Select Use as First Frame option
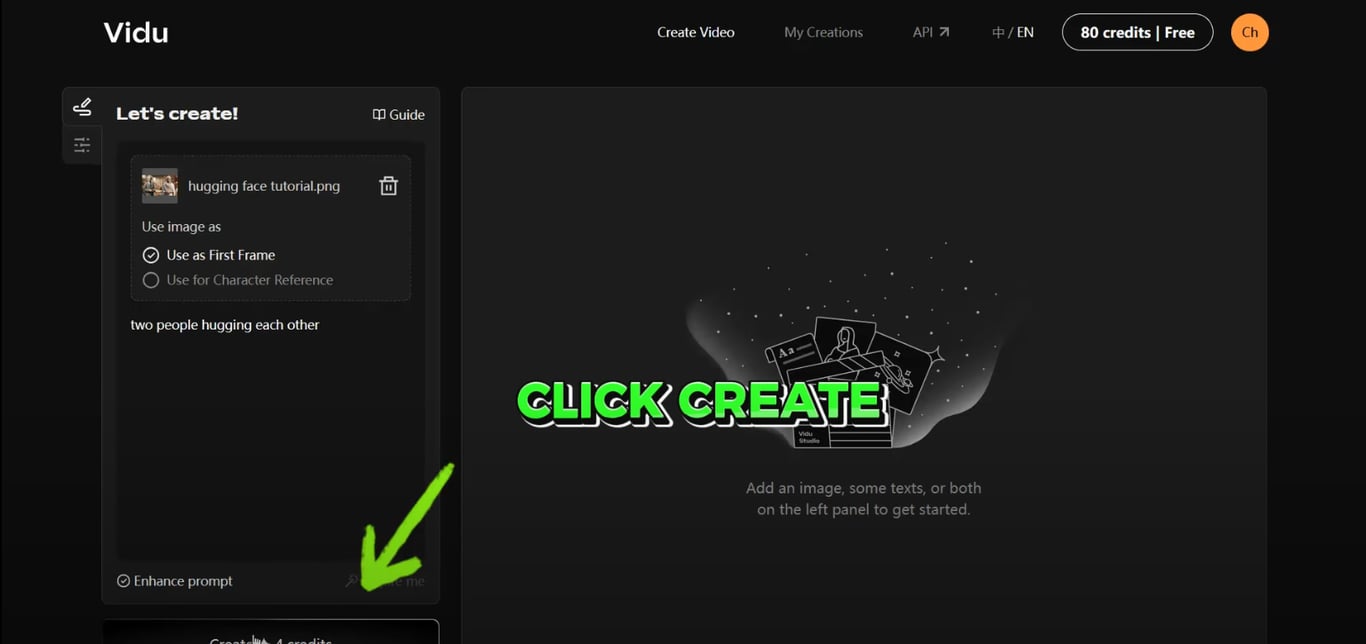Screen dimensions: 1366x644 pos(209,255)
